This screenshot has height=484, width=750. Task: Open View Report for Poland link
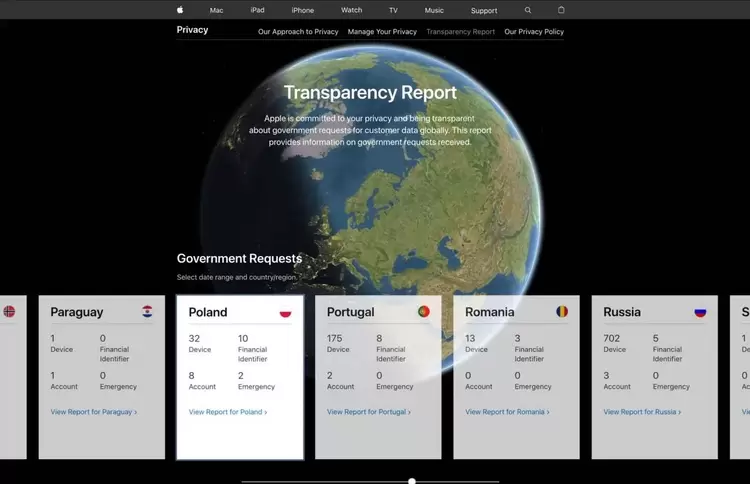[x=227, y=412]
